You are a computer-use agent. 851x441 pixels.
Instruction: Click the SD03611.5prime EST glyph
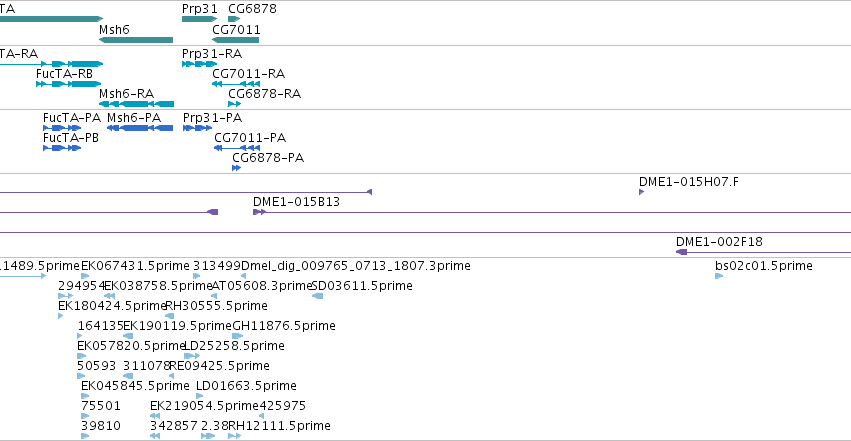(318, 296)
